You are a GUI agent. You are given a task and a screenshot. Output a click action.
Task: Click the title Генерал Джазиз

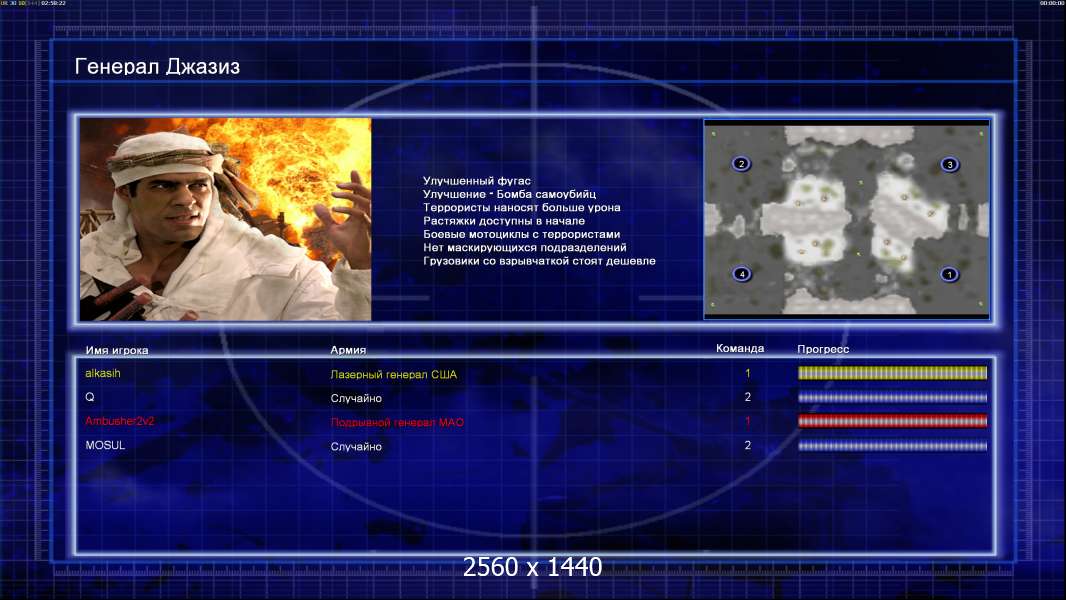pyautogui.click(x=157, y=67)
